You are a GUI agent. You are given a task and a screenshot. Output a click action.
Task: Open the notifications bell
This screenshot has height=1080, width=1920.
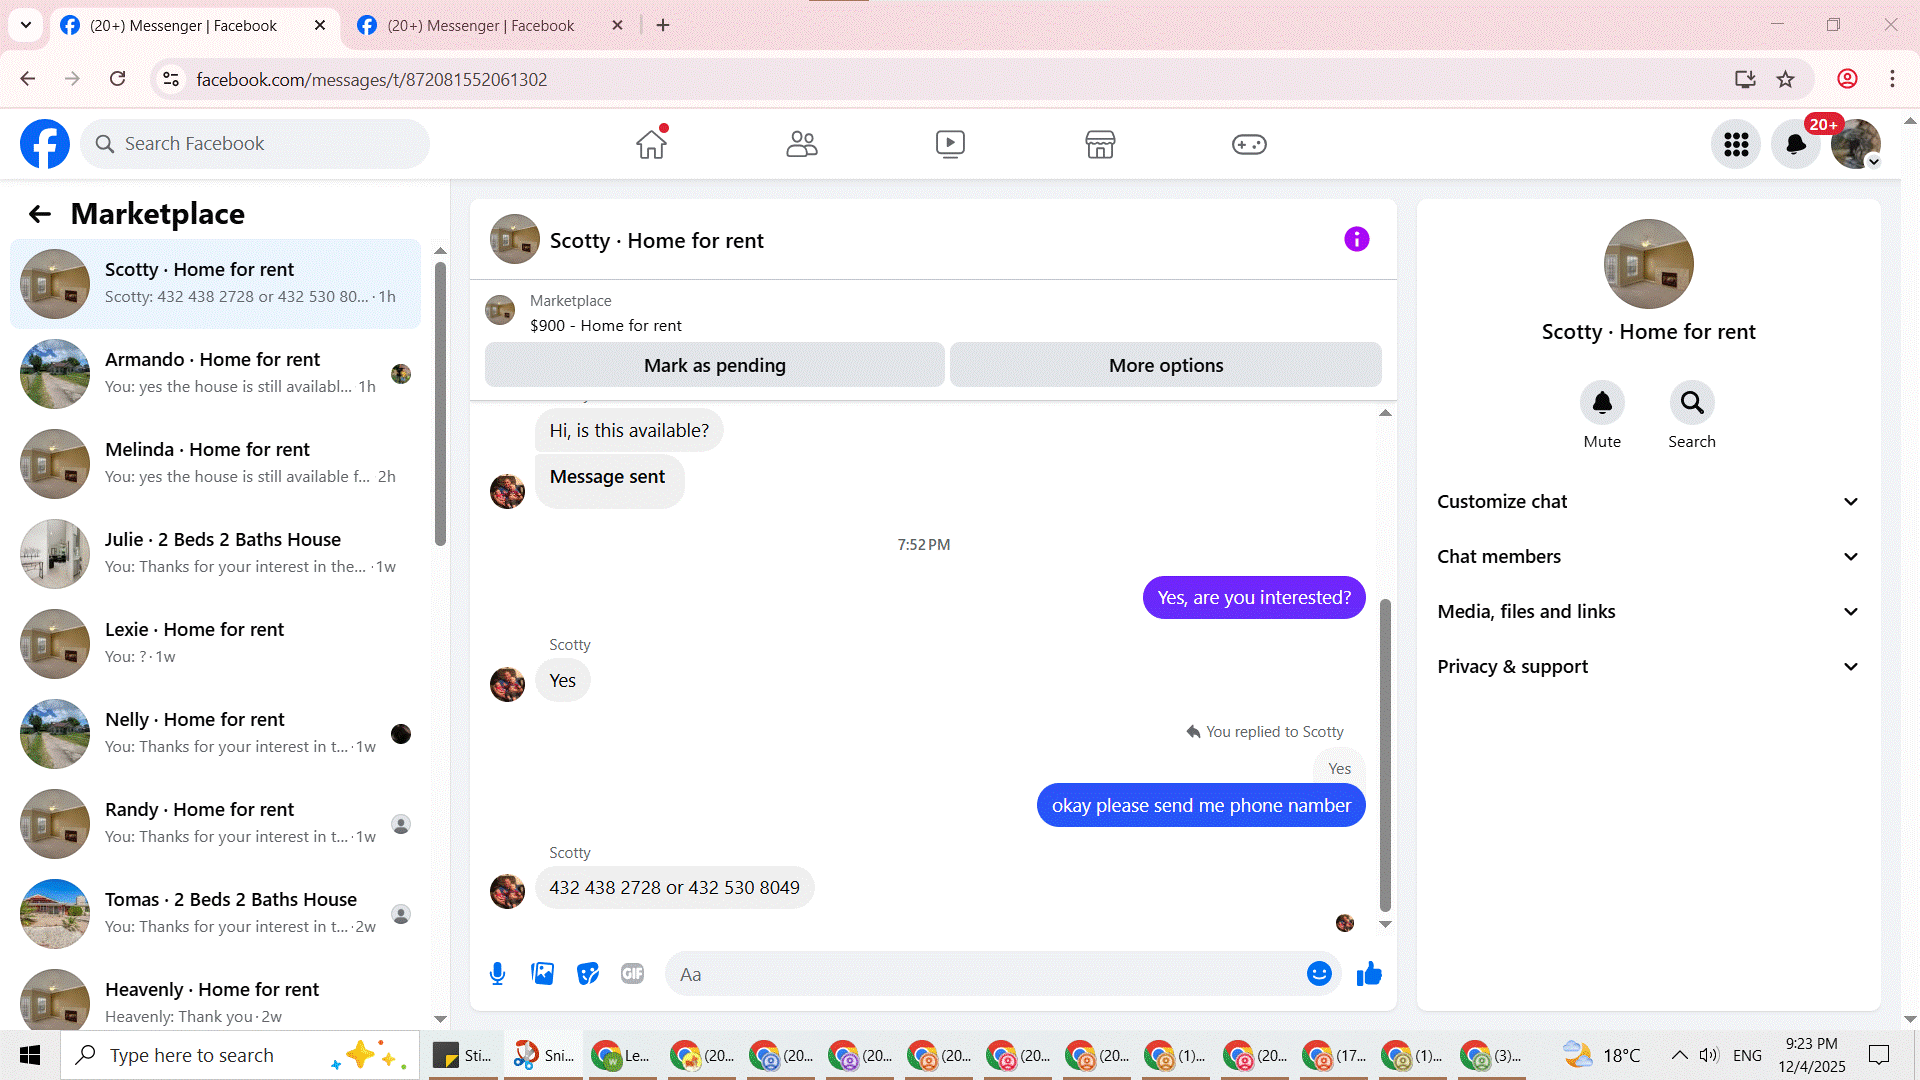(x=1796, y=144)
